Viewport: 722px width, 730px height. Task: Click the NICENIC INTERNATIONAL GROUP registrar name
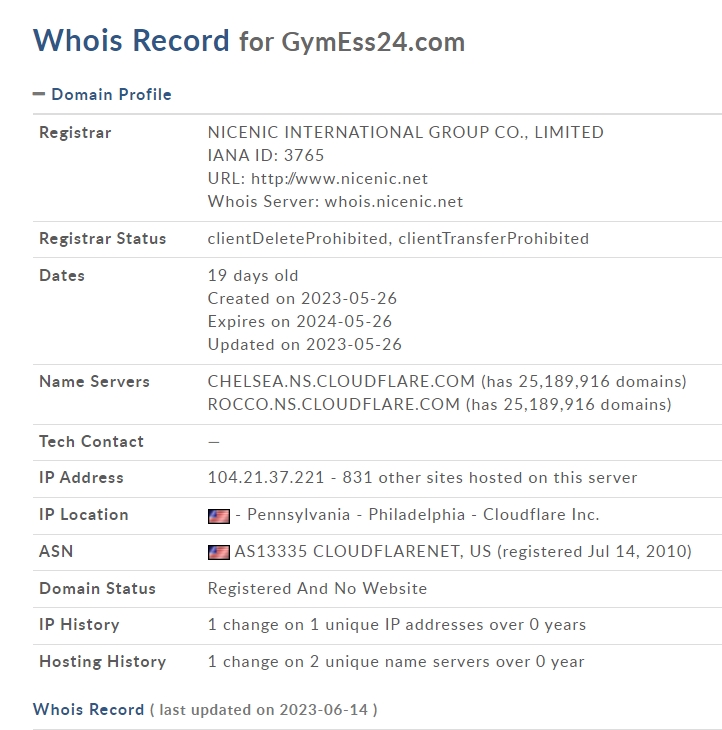coord(405,132)
